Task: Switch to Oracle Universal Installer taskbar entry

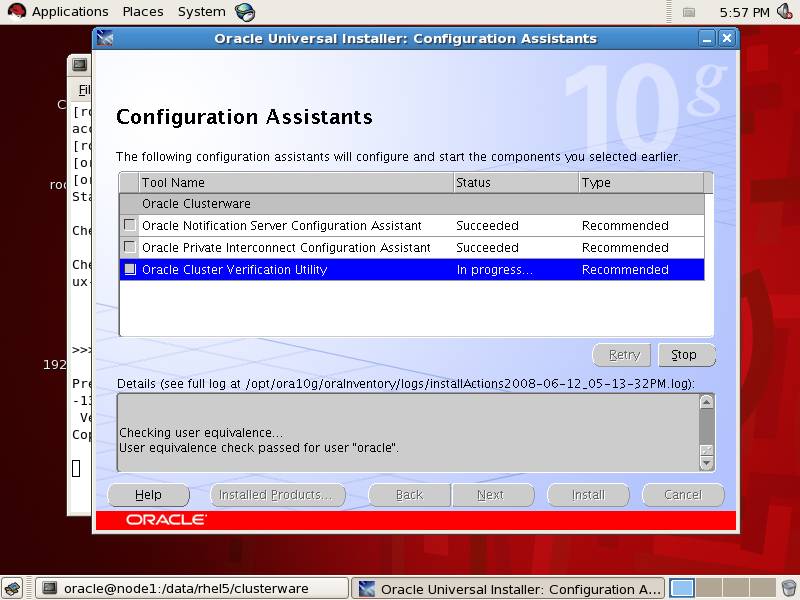Action: [508, 589]
